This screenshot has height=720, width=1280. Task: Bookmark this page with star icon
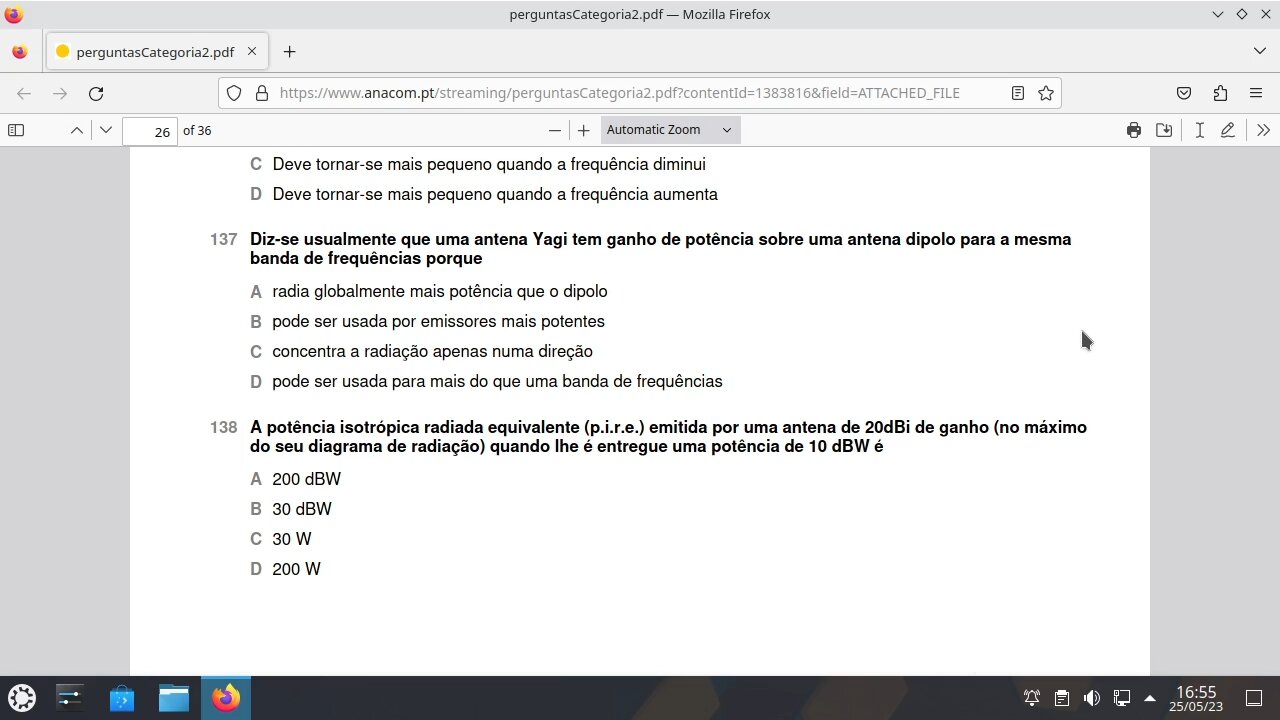(1046, 93)
